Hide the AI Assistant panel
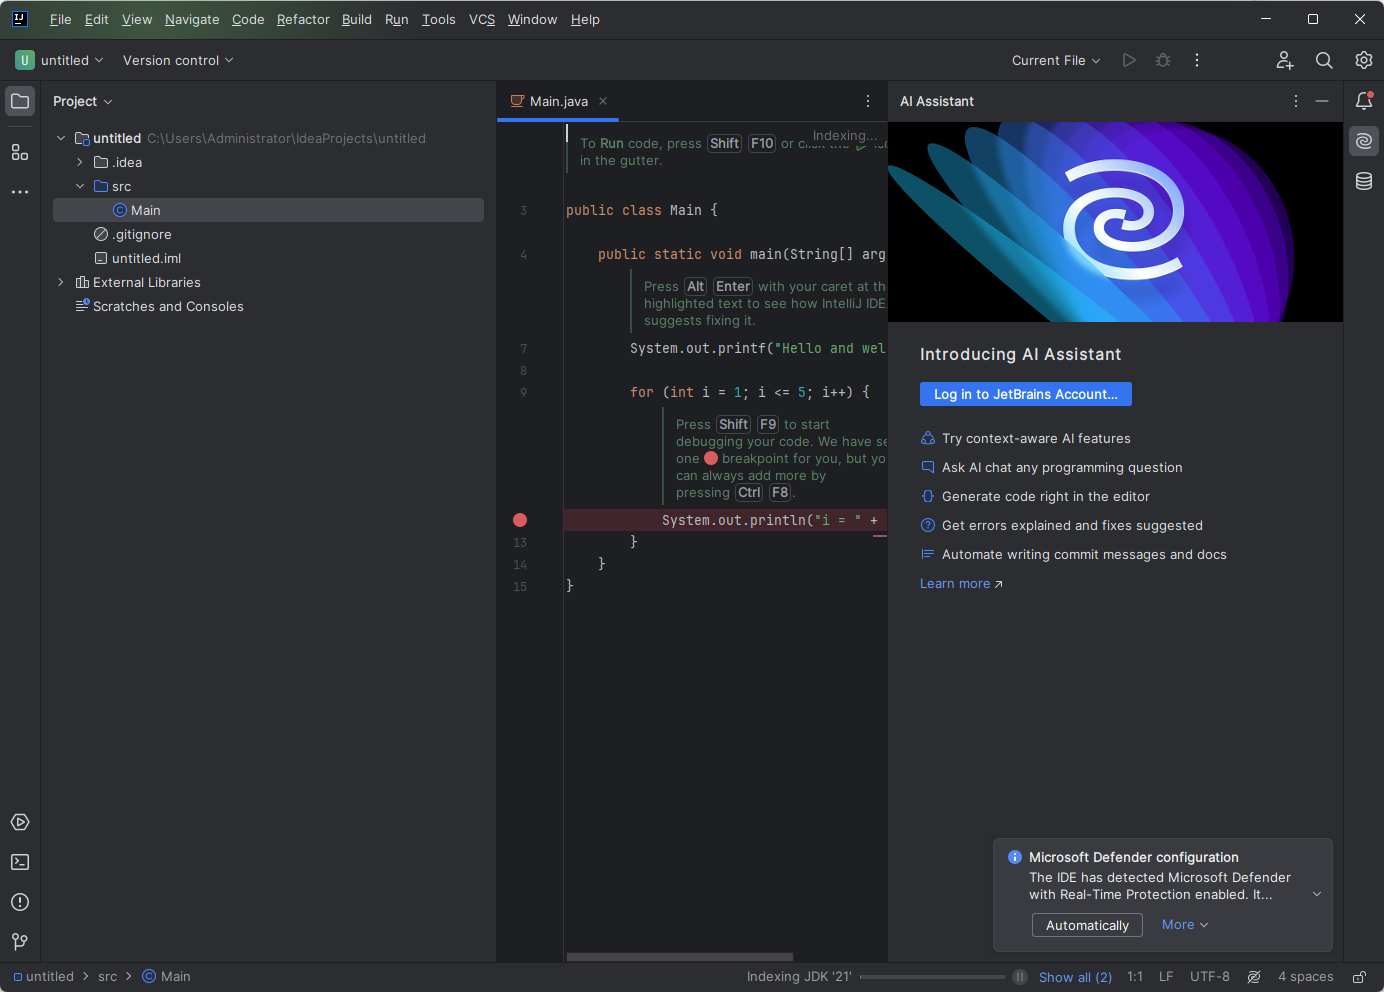Screen dimensions: 1384x992 coord(1322,101)
